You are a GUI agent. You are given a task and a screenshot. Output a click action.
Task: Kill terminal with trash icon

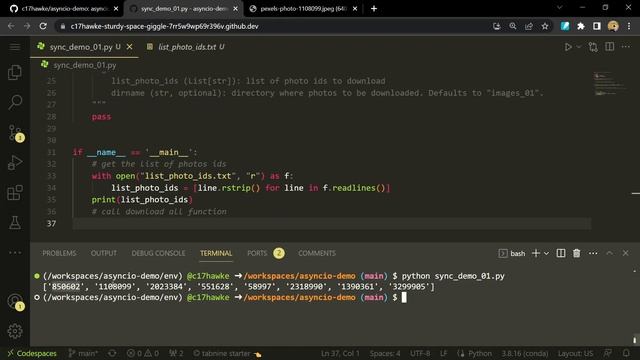coord(576,253)
